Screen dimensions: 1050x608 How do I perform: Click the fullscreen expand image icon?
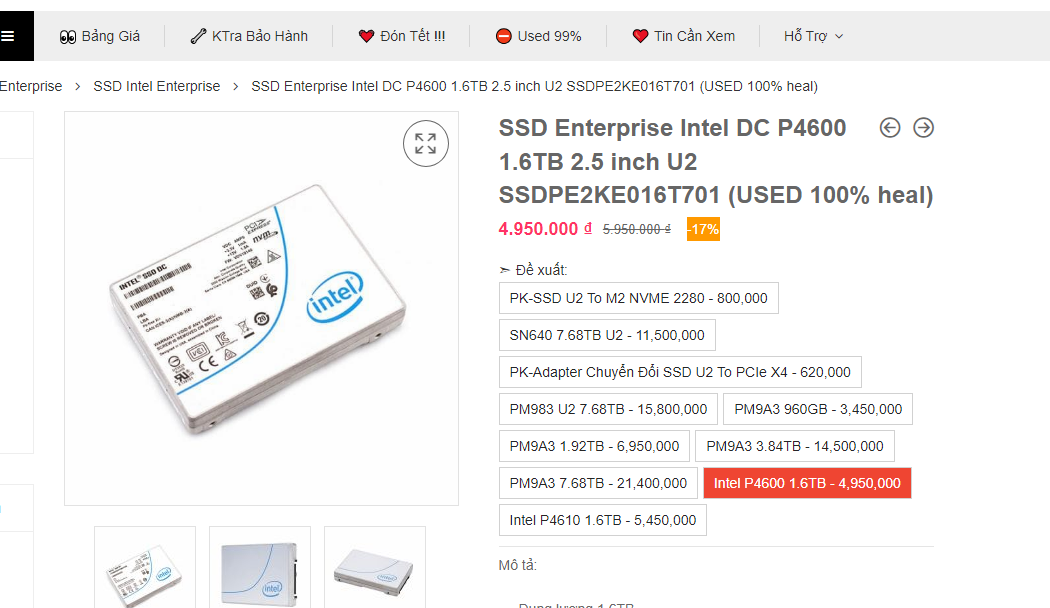426,143
